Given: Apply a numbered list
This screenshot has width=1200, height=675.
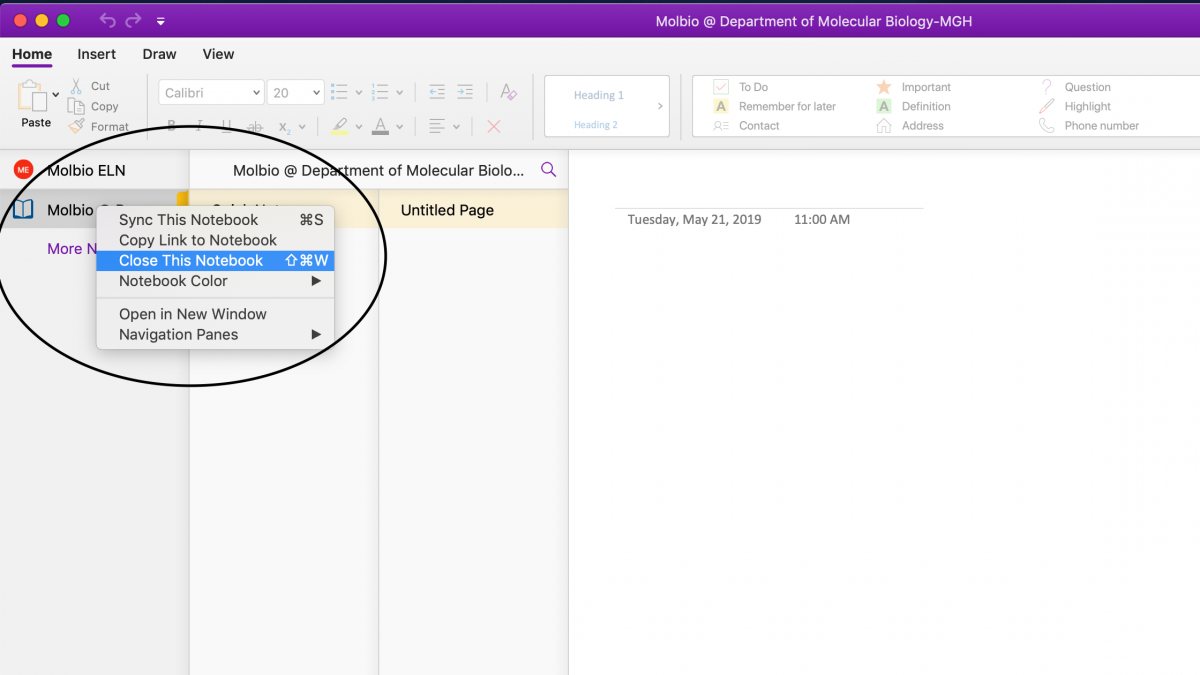Looking at the screenshot, I should click(380, 92).
